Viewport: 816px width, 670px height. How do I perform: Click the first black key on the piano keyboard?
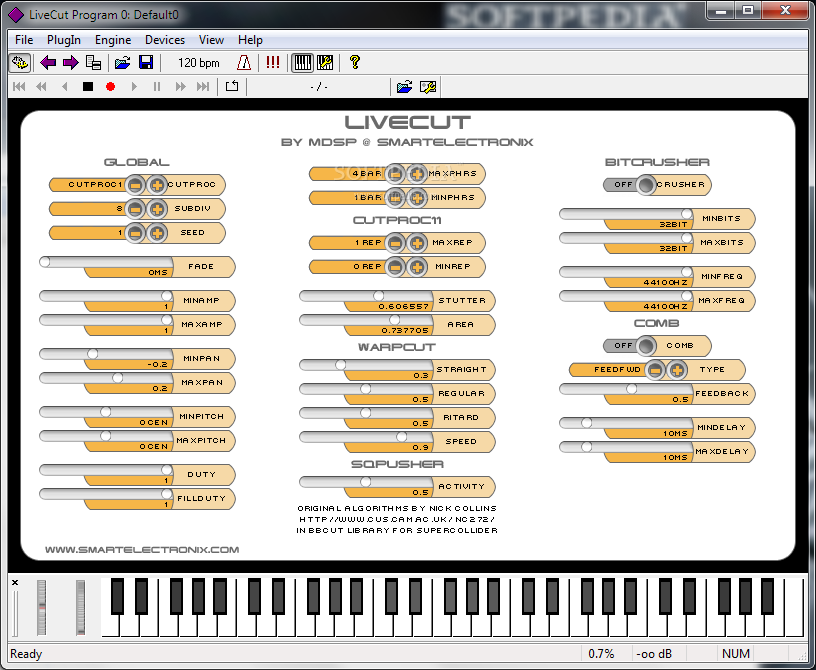coord(118,597)
